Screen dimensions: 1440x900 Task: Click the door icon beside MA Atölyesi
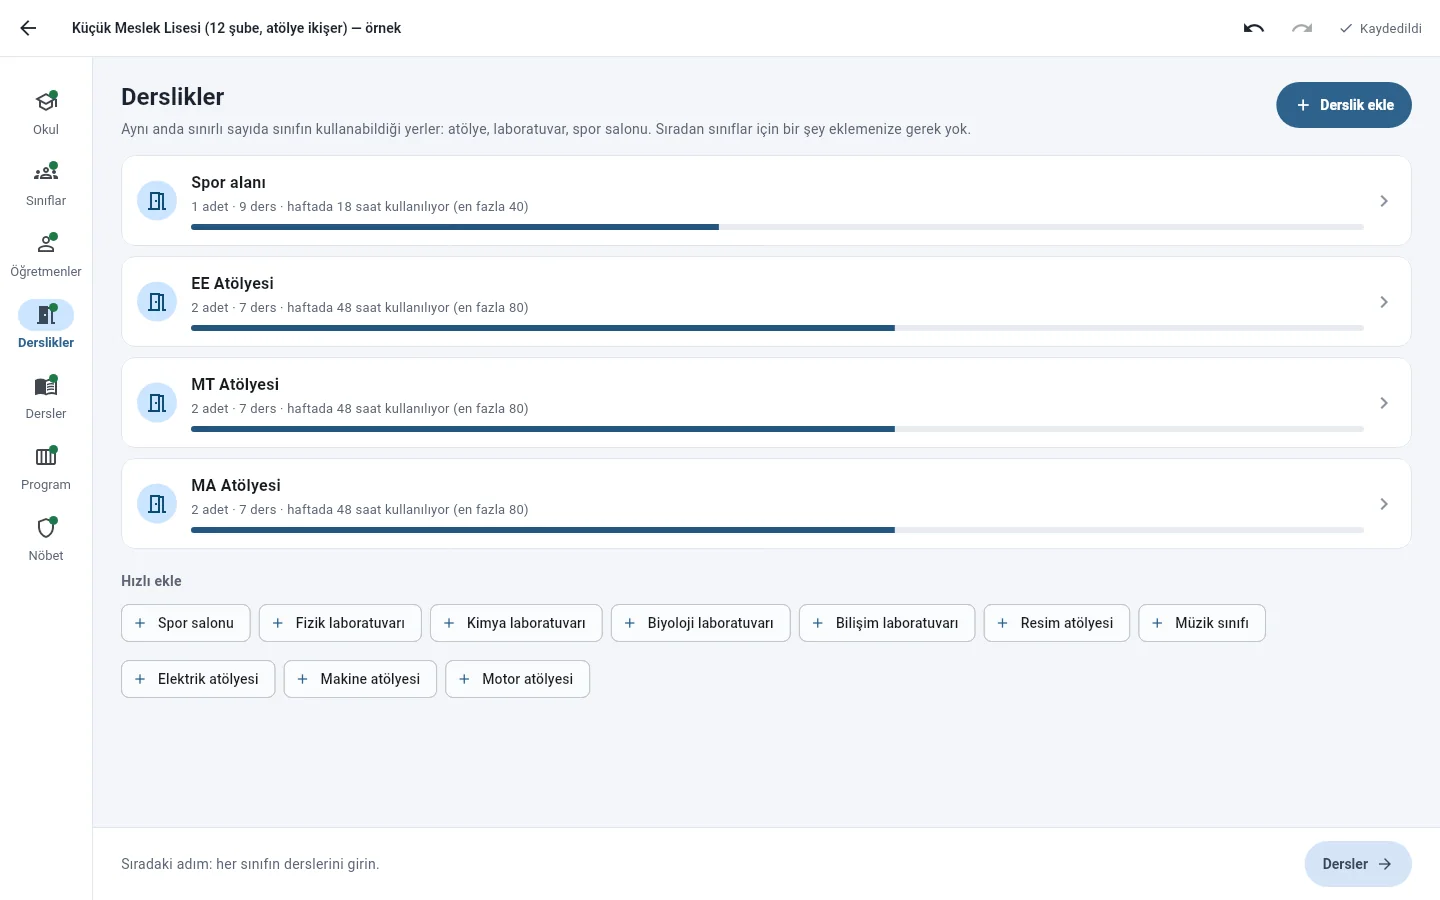coord(157,504)
